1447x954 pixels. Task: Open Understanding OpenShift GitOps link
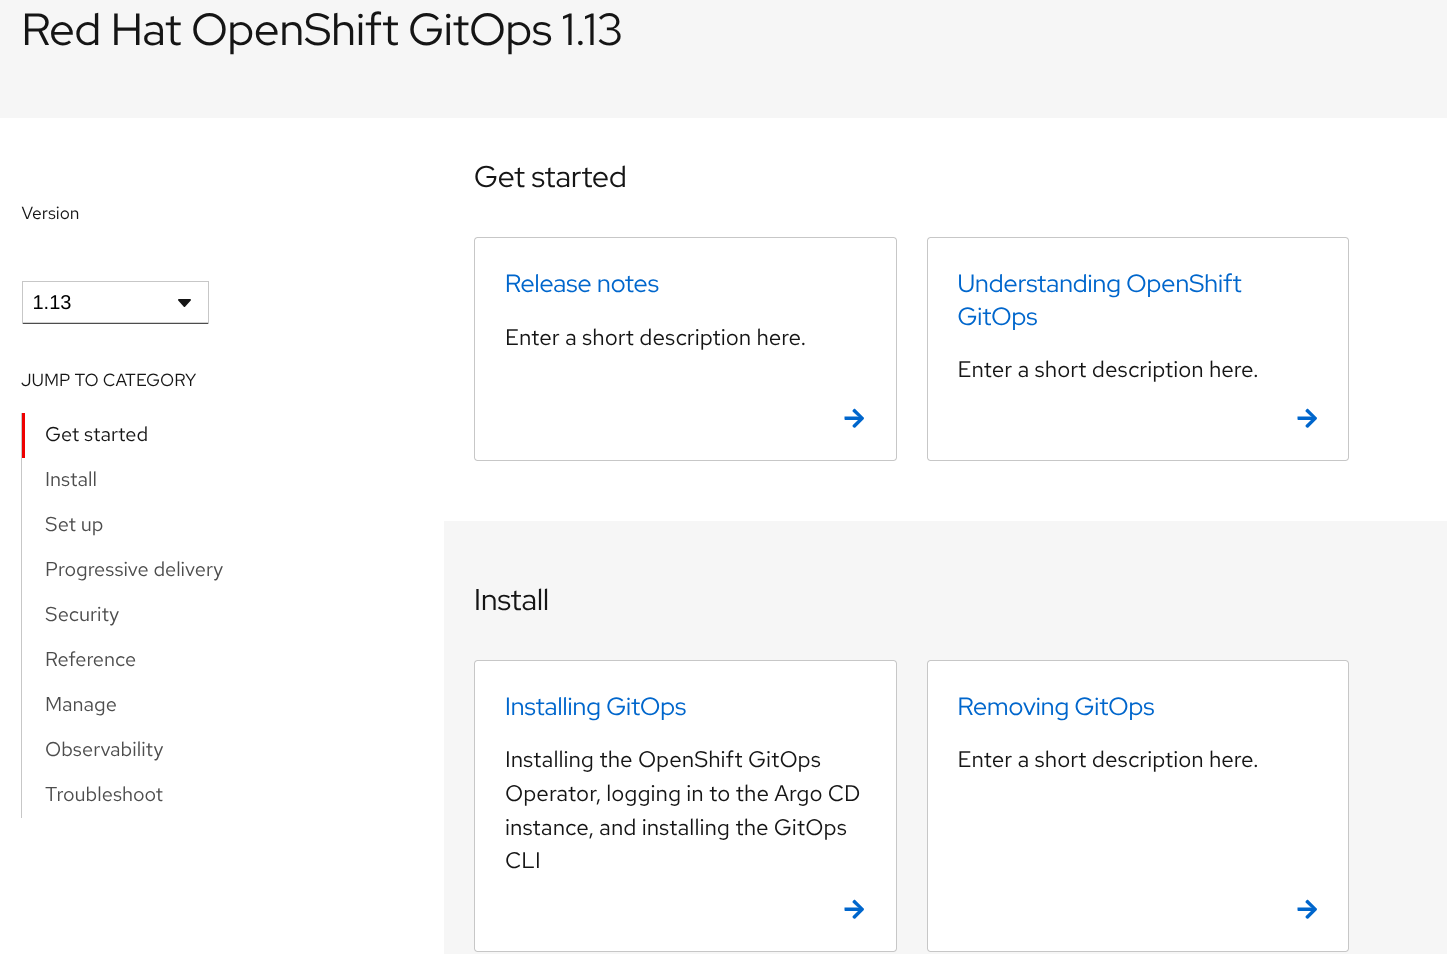click(x=1098, y=300)
